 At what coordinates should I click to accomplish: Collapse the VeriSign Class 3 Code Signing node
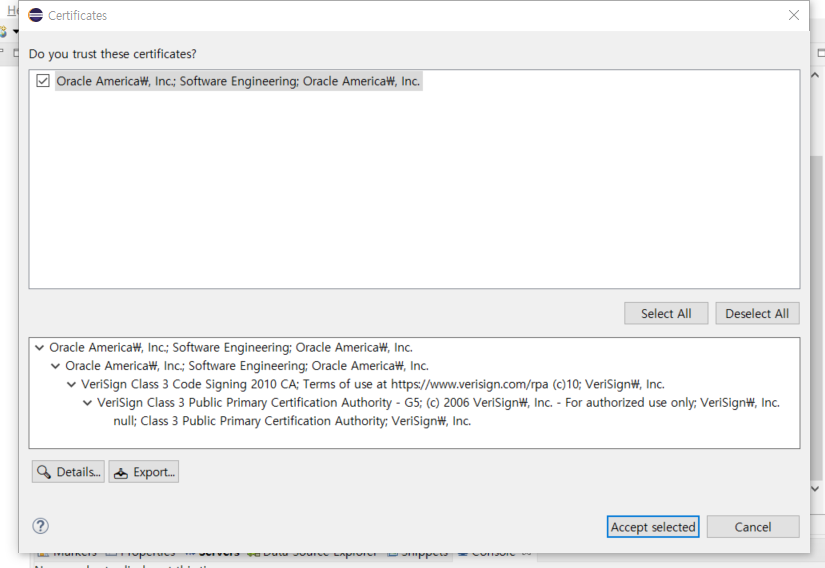click(x=72, y=384)
